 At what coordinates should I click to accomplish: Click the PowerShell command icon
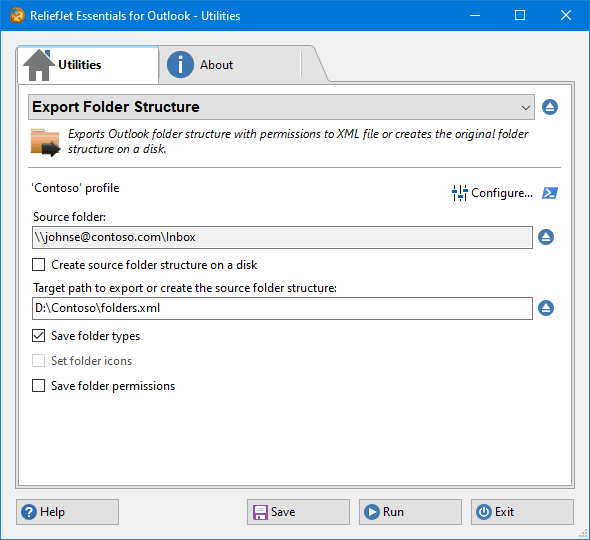click(x=550, y=193)
